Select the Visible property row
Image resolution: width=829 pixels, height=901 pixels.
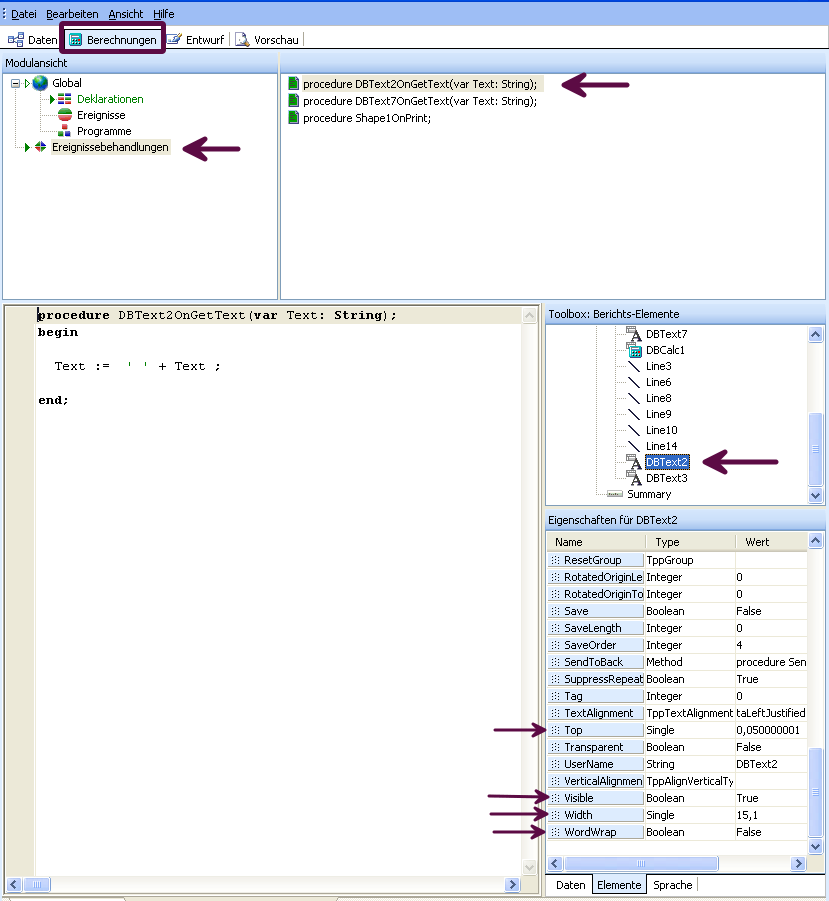click(x=677, y=798)
